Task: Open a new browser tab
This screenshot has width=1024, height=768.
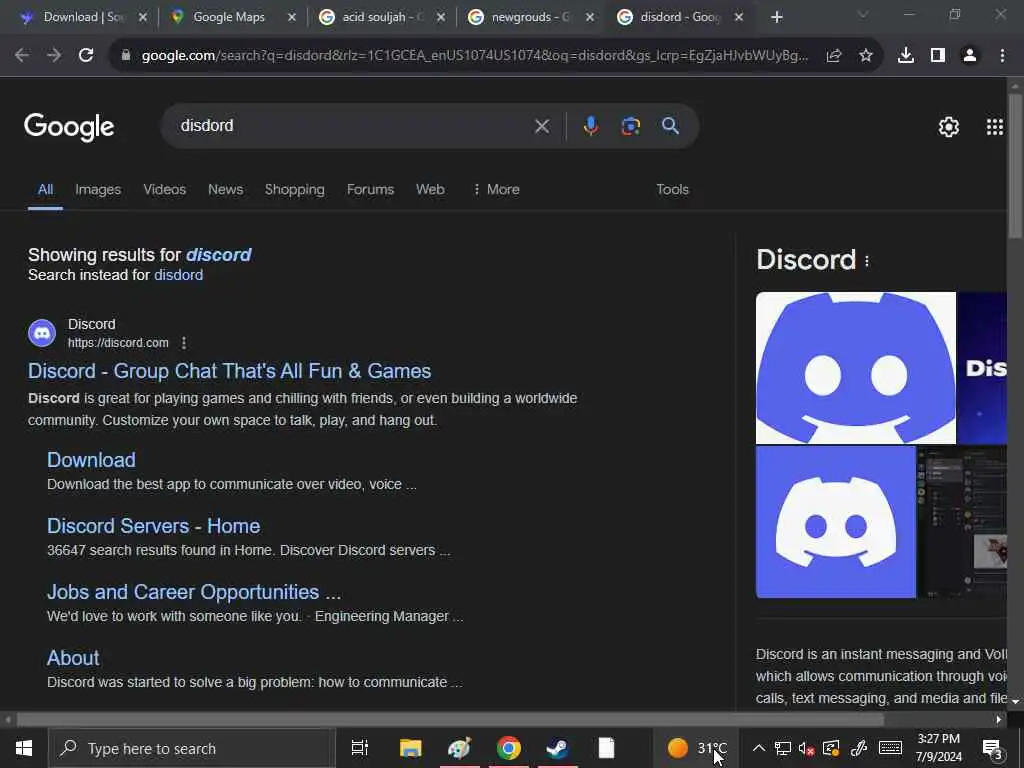Action: point(776,17)
